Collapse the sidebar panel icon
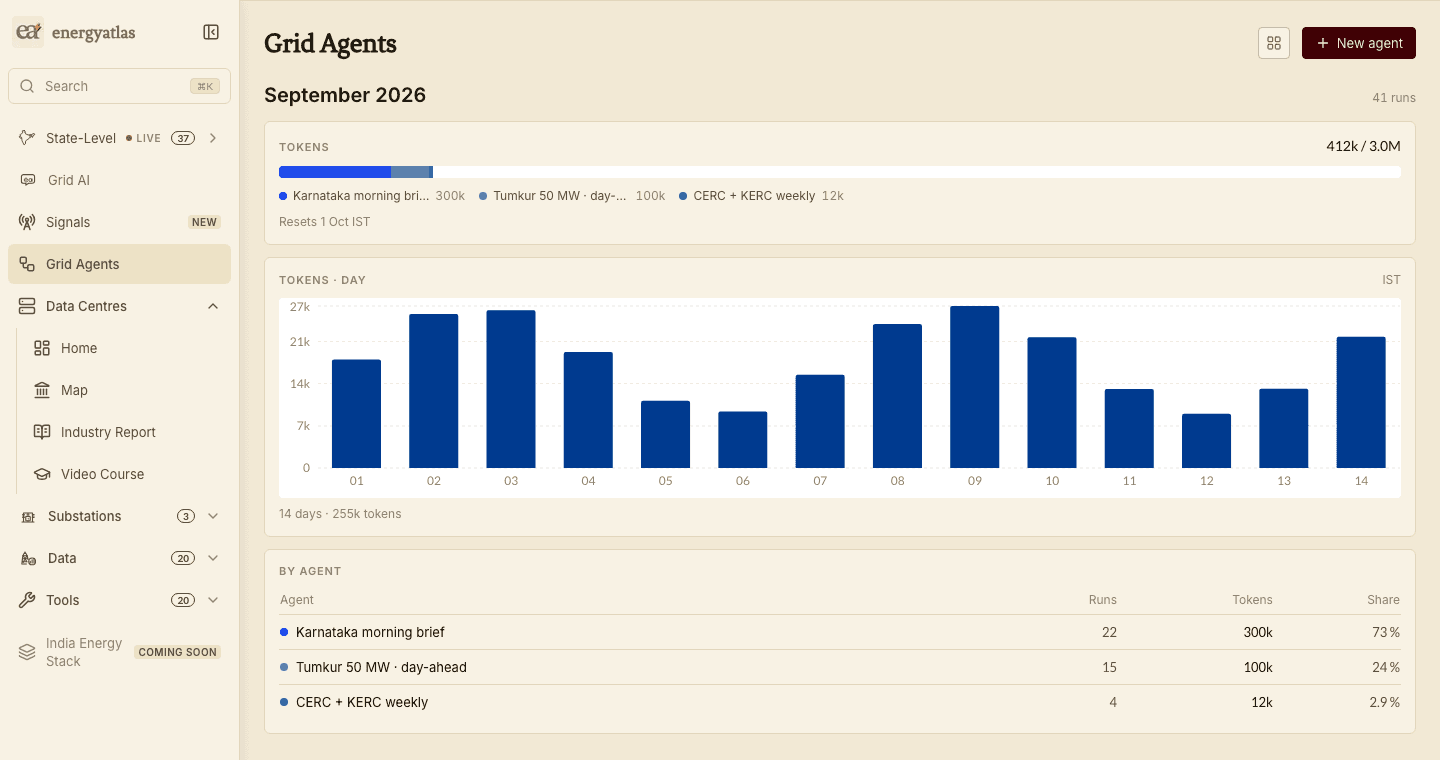This screenshot has height=760, width=1440. (x=211, y=32)
